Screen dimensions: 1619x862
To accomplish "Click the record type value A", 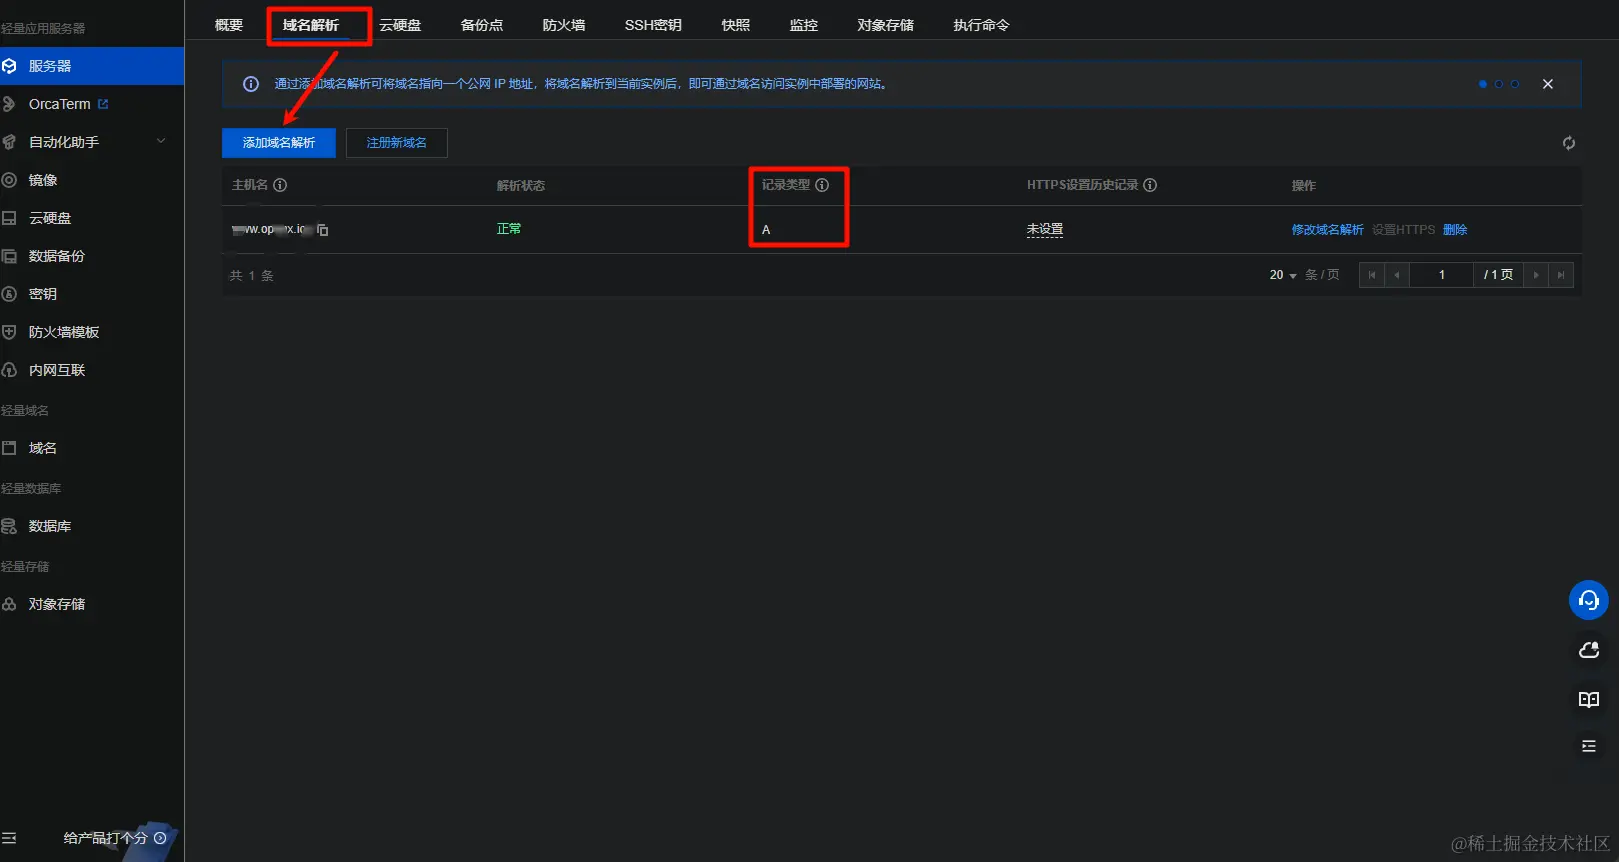I will [x=766, y=230].
